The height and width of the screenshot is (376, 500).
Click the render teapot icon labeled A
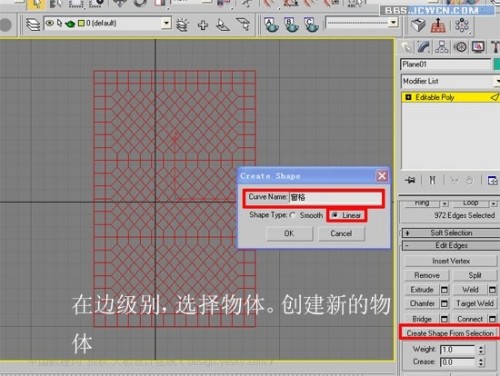tap(271, 25)
